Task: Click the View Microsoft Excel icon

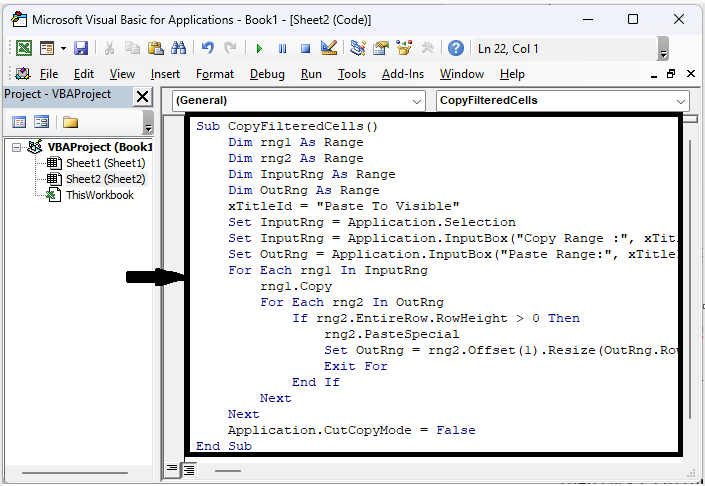Action: tap(22, 48)
